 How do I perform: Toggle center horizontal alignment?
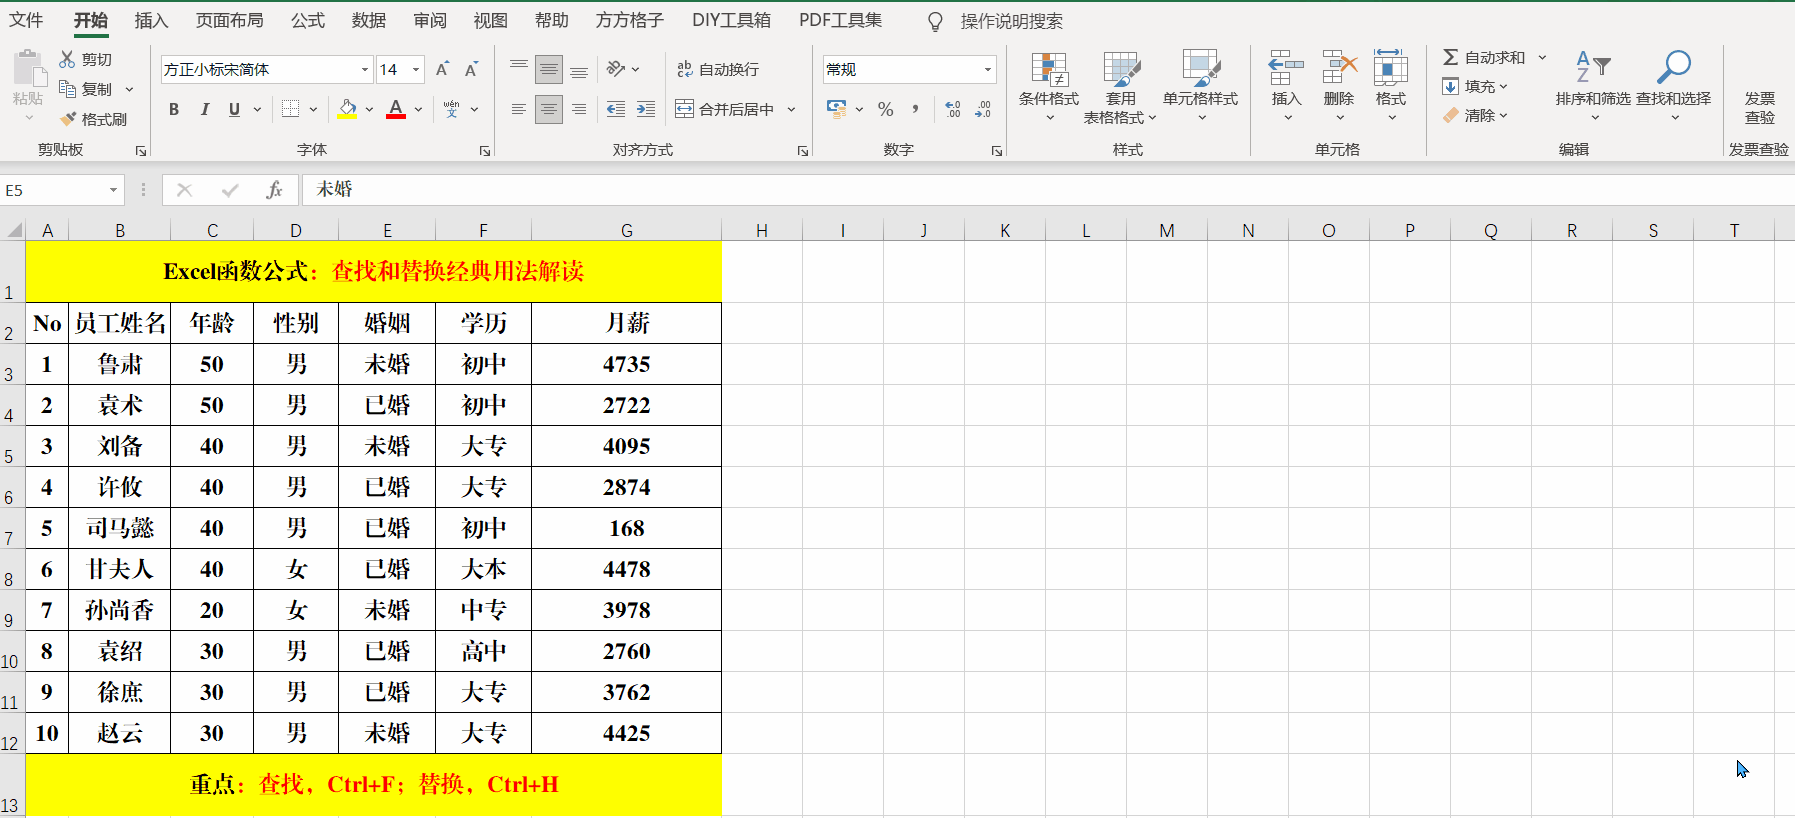point(548,109)
